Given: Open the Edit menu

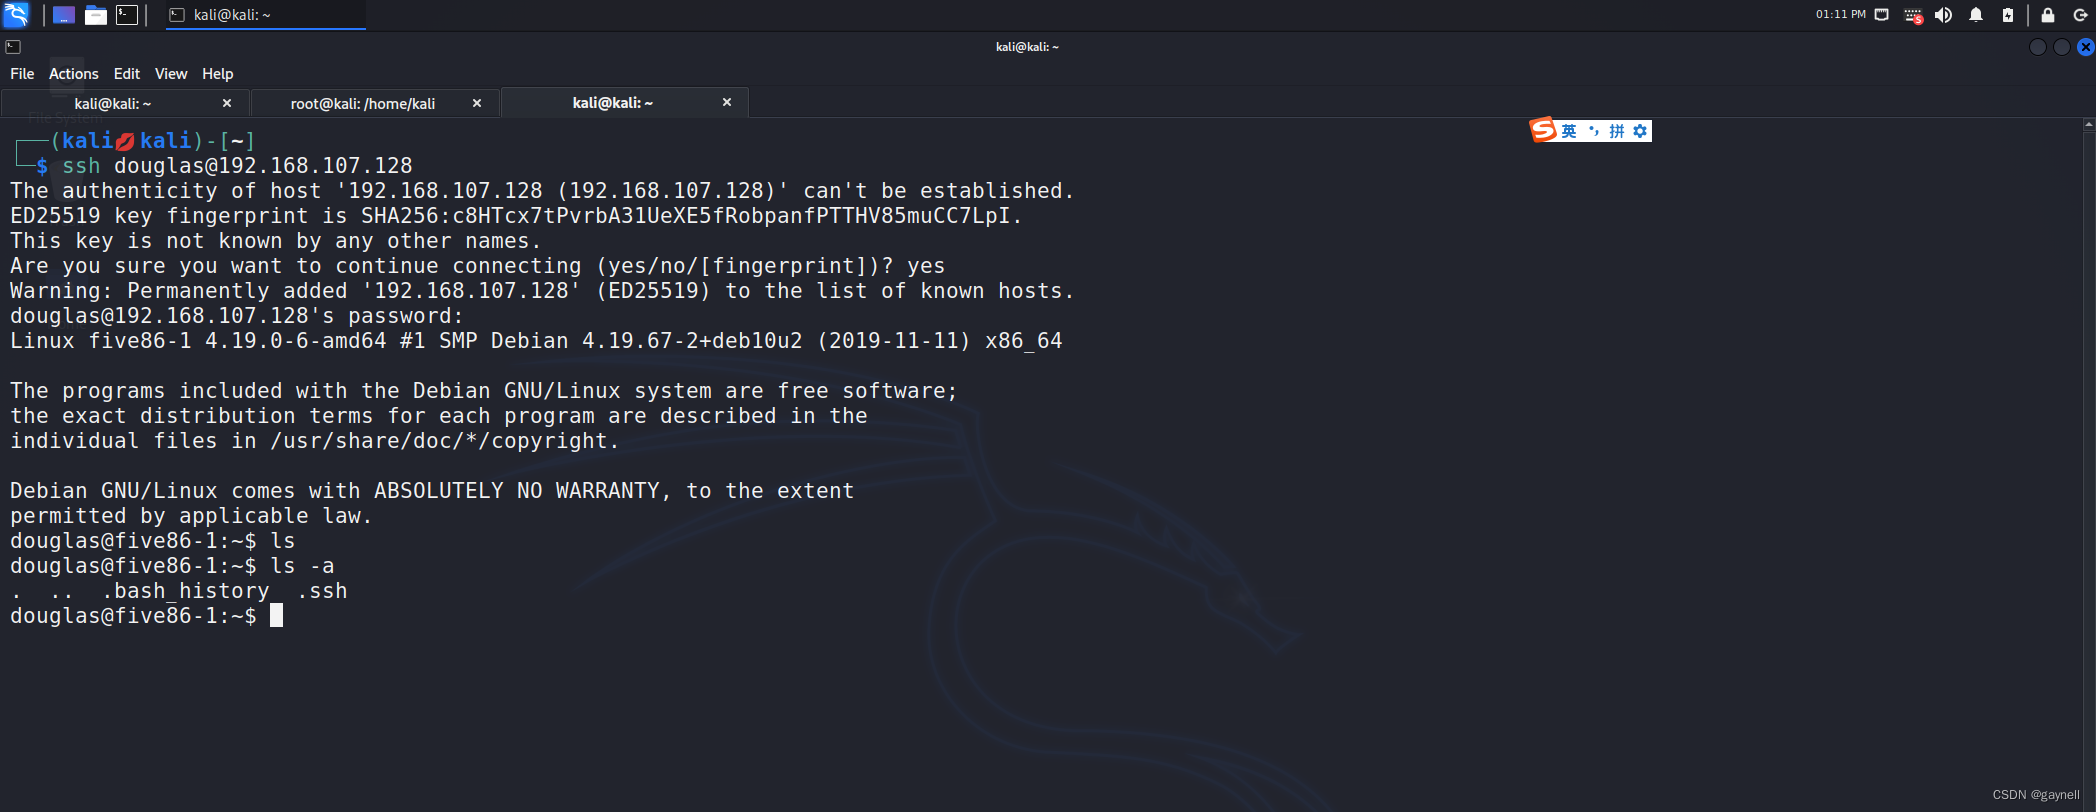Looking at the screenshot, I should tap(127, 74).
